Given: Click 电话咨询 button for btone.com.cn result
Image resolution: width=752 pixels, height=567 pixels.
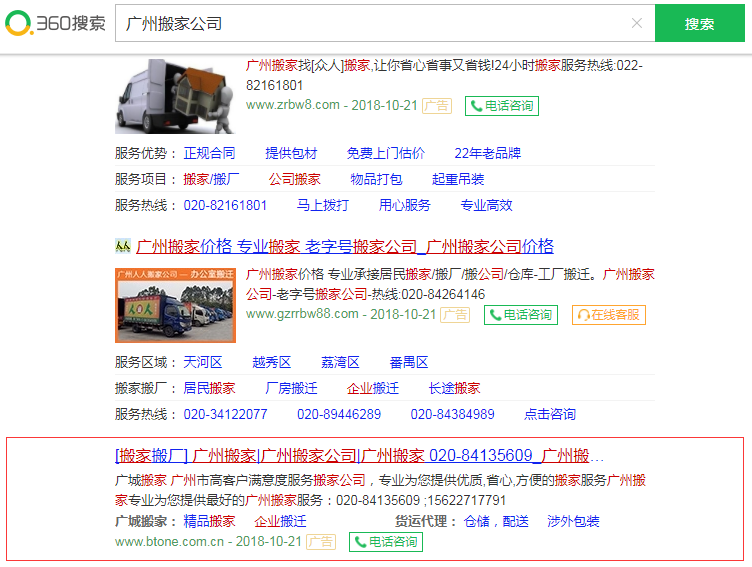Looking at the screenshot, I should 386,542.
